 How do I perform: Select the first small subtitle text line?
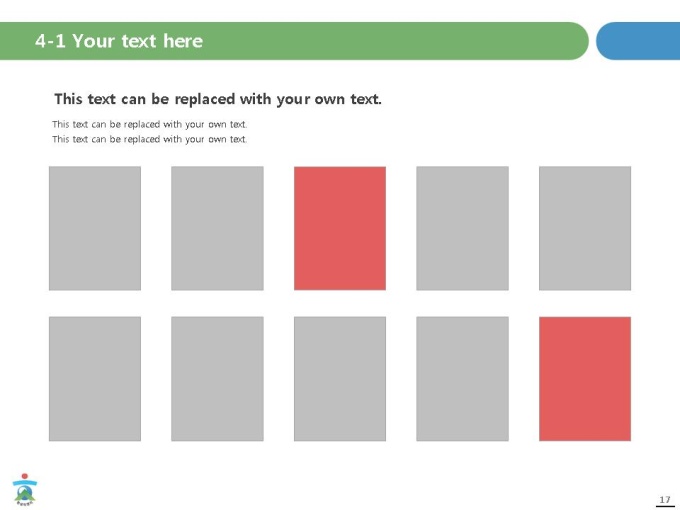point(150,124)
